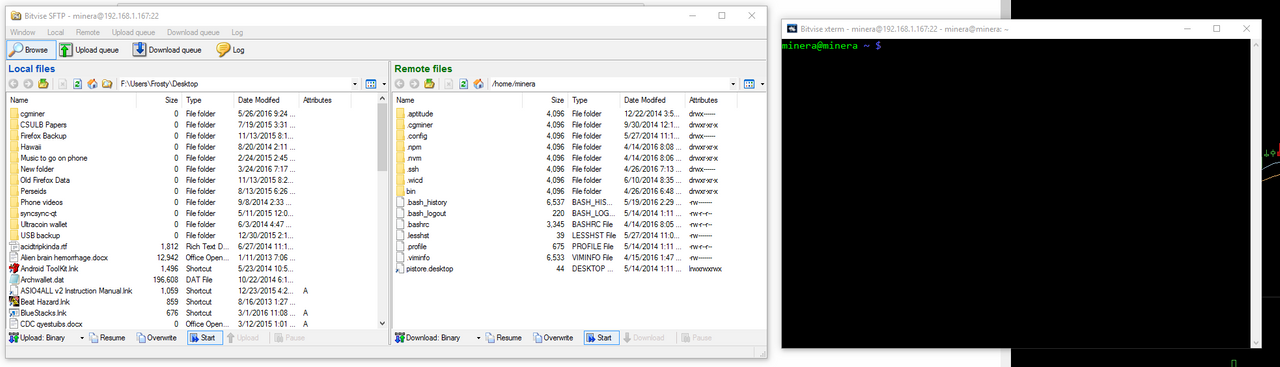
Task: Click the remote path field /home/minera
Action: click(609, 84)
